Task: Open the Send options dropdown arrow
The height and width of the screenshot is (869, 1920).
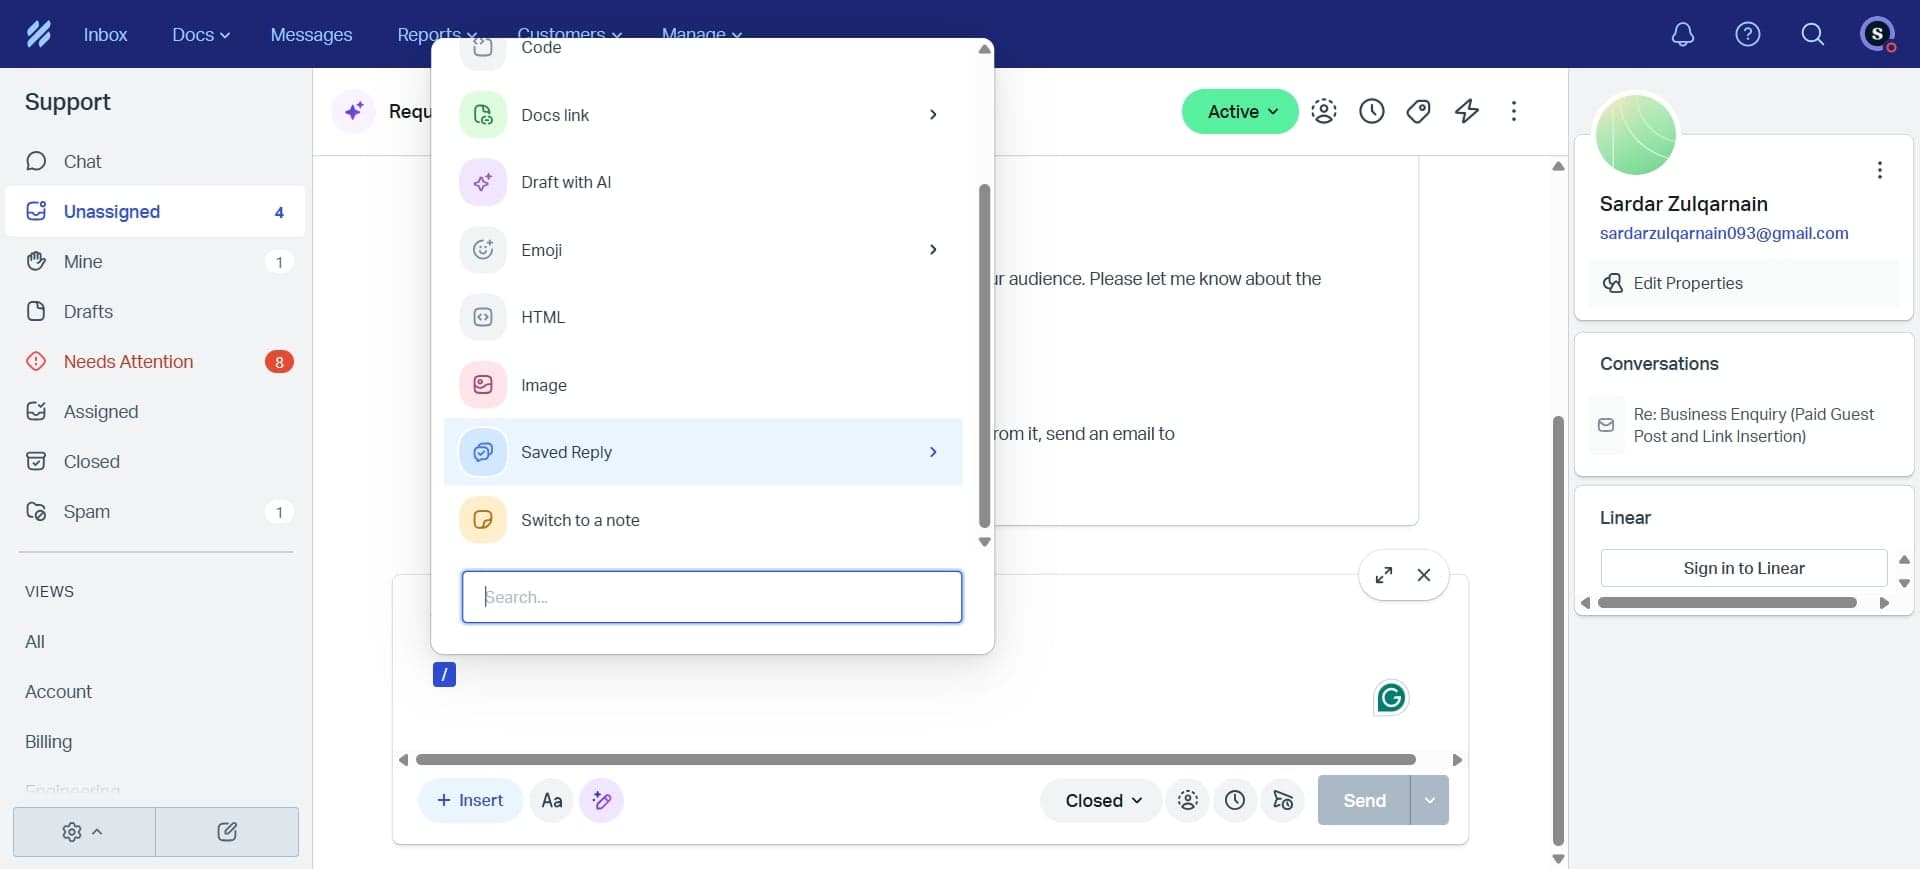Action: pyautogui.click(x=1430, y=800)
